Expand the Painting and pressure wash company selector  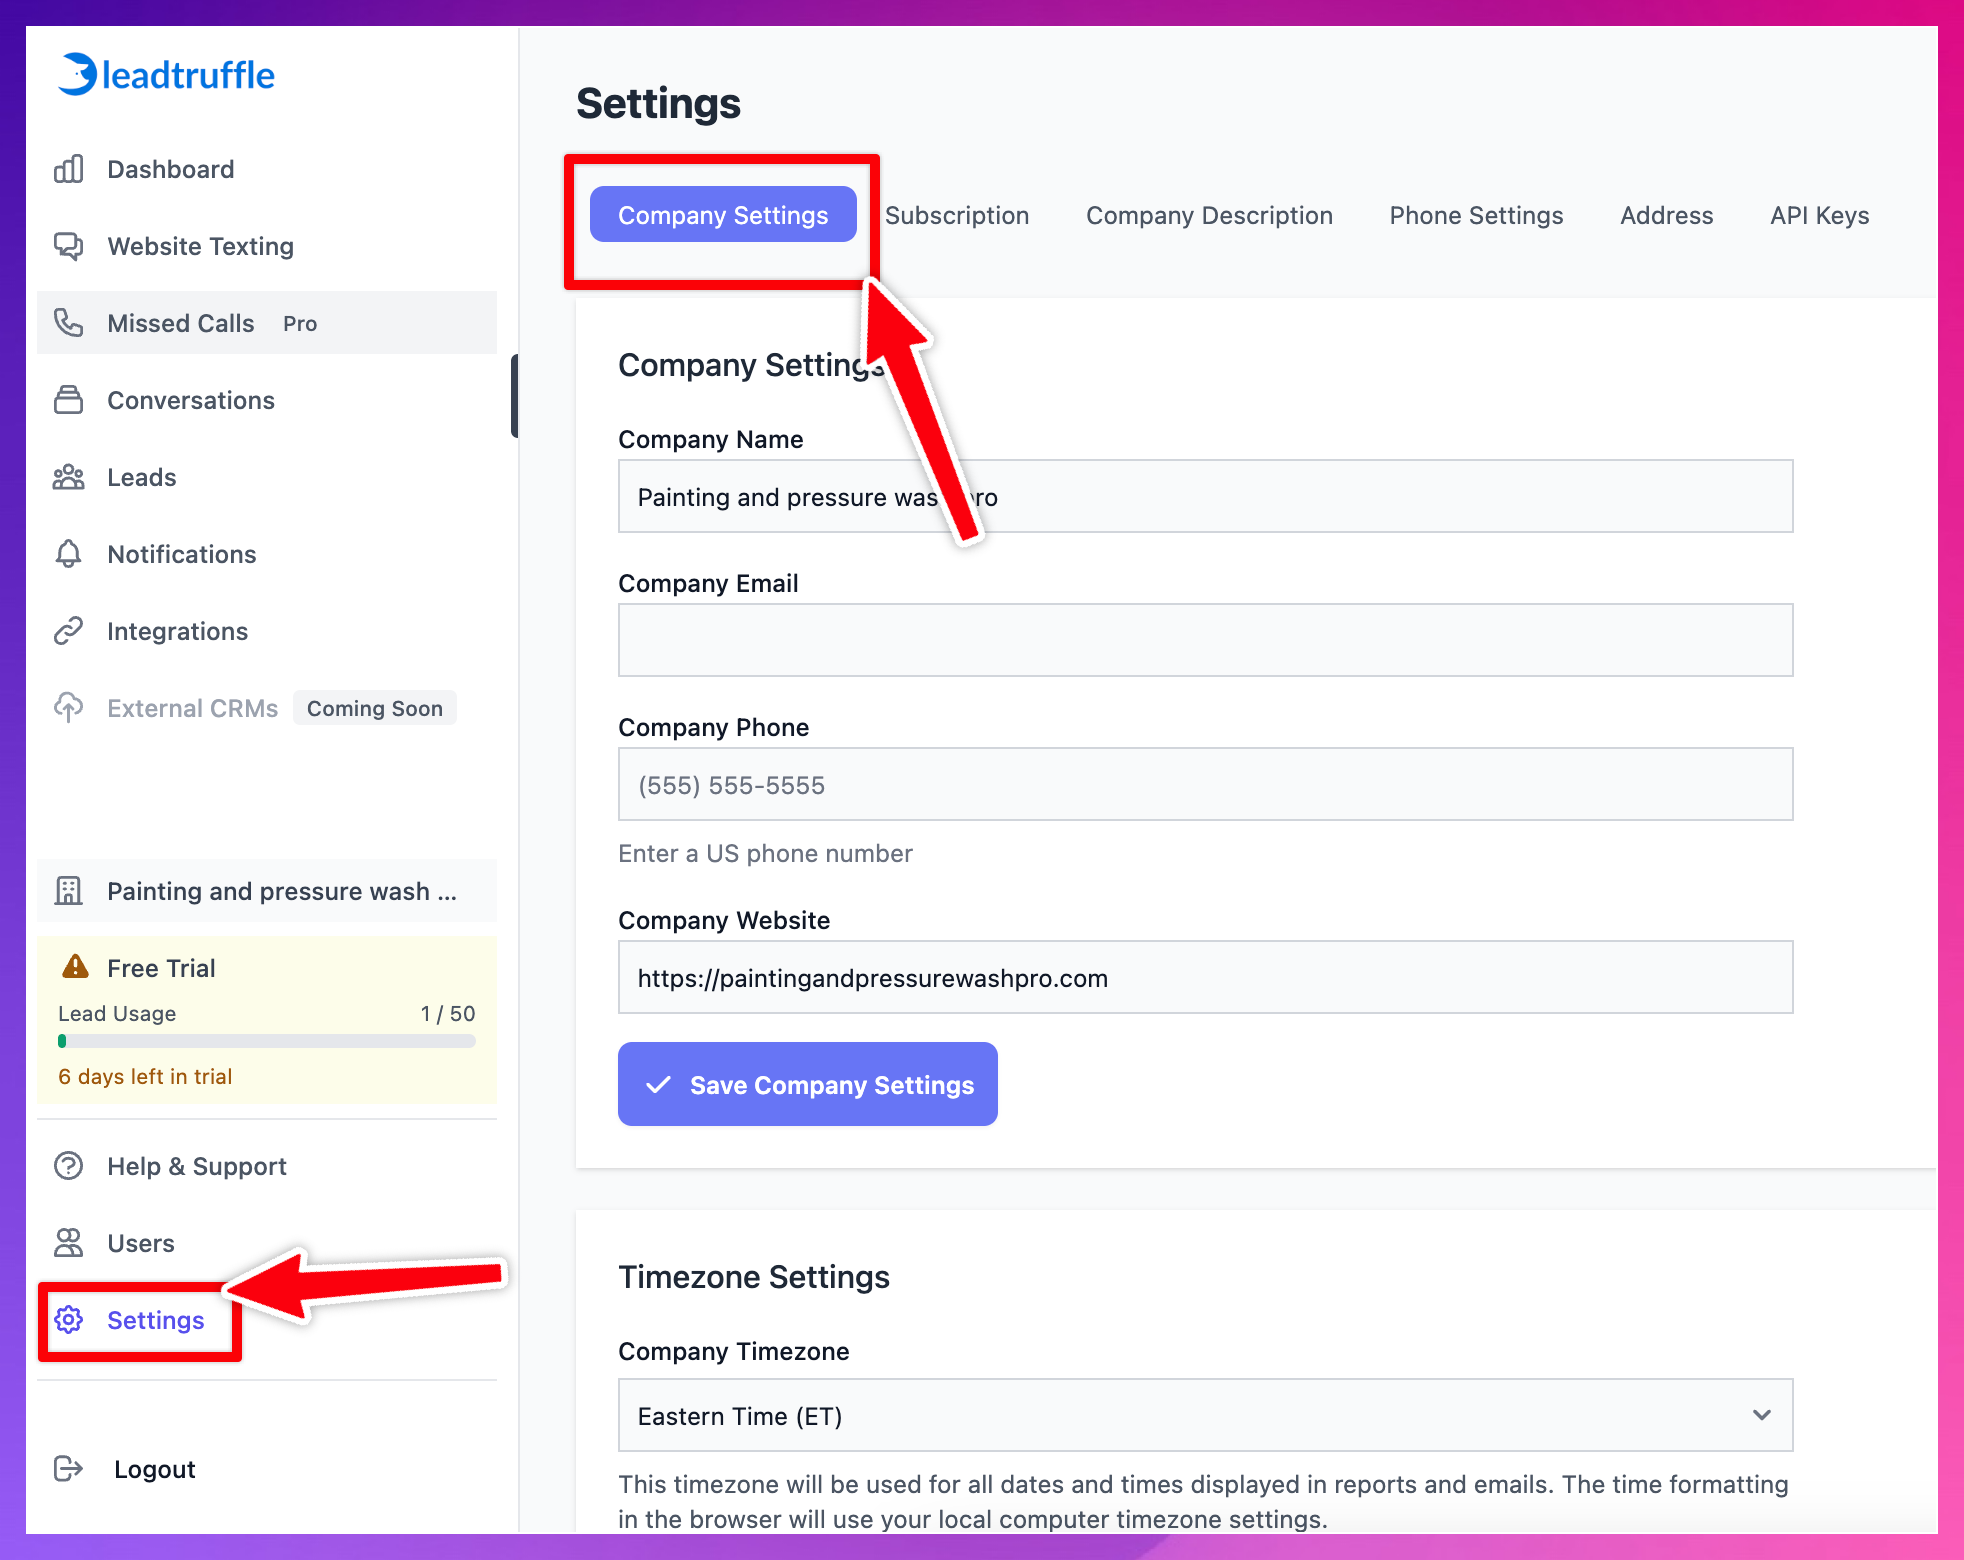click(266, 891)
